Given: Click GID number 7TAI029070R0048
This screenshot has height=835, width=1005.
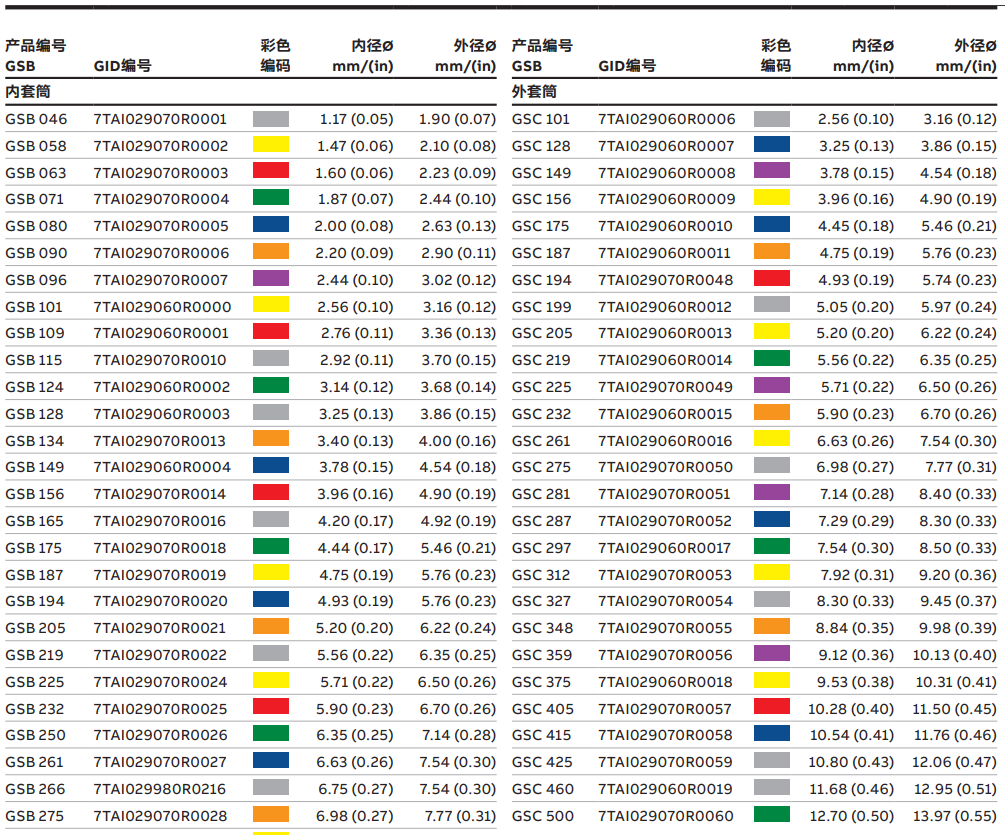Looking at the screenshot, I should pos(666,279).
